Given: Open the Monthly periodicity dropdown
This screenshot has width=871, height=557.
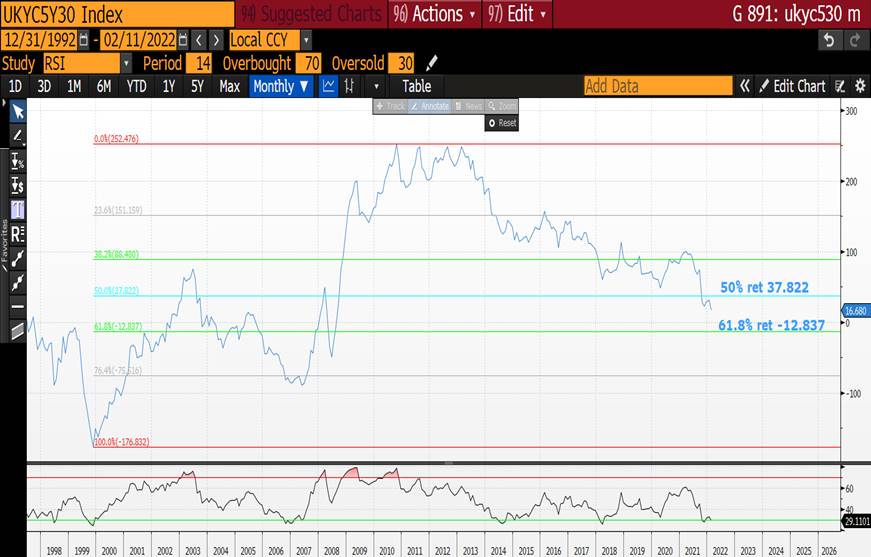Looking at the screenshot, I should (281, 86).
